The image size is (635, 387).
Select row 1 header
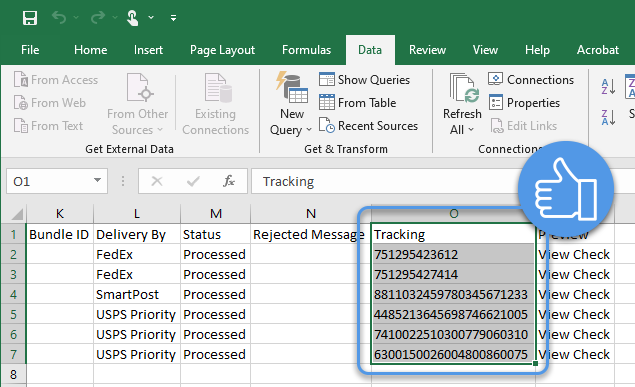pyautogui.click(x=13, y=234)
